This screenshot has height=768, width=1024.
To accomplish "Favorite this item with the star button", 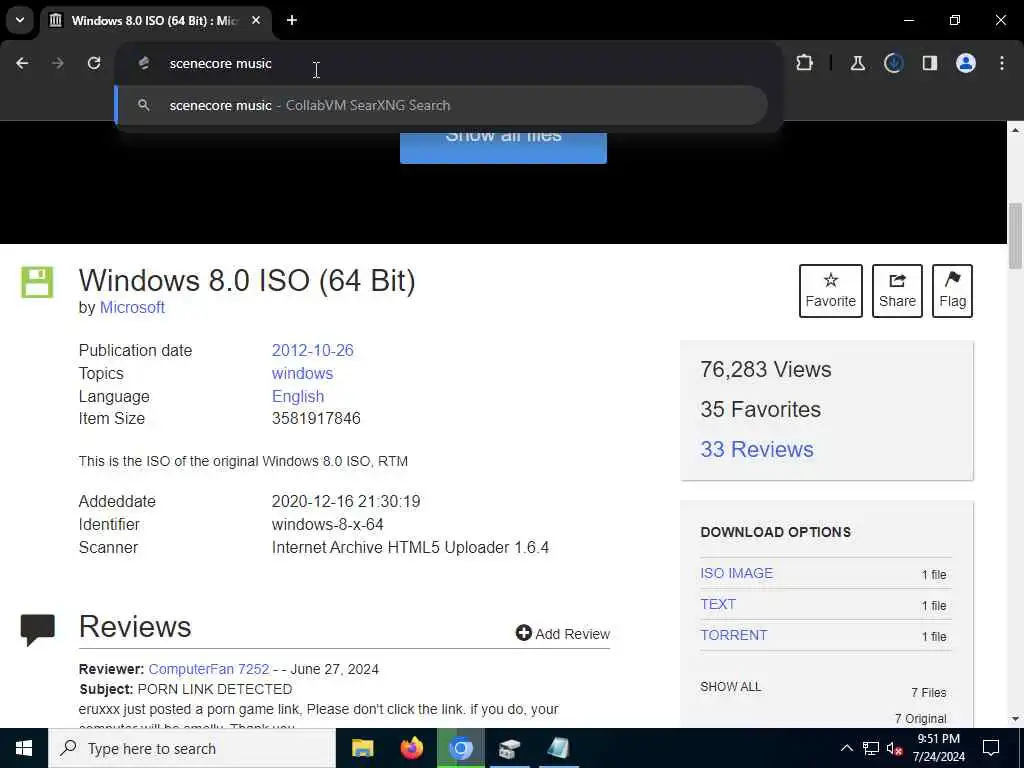I will pos(831,291).
